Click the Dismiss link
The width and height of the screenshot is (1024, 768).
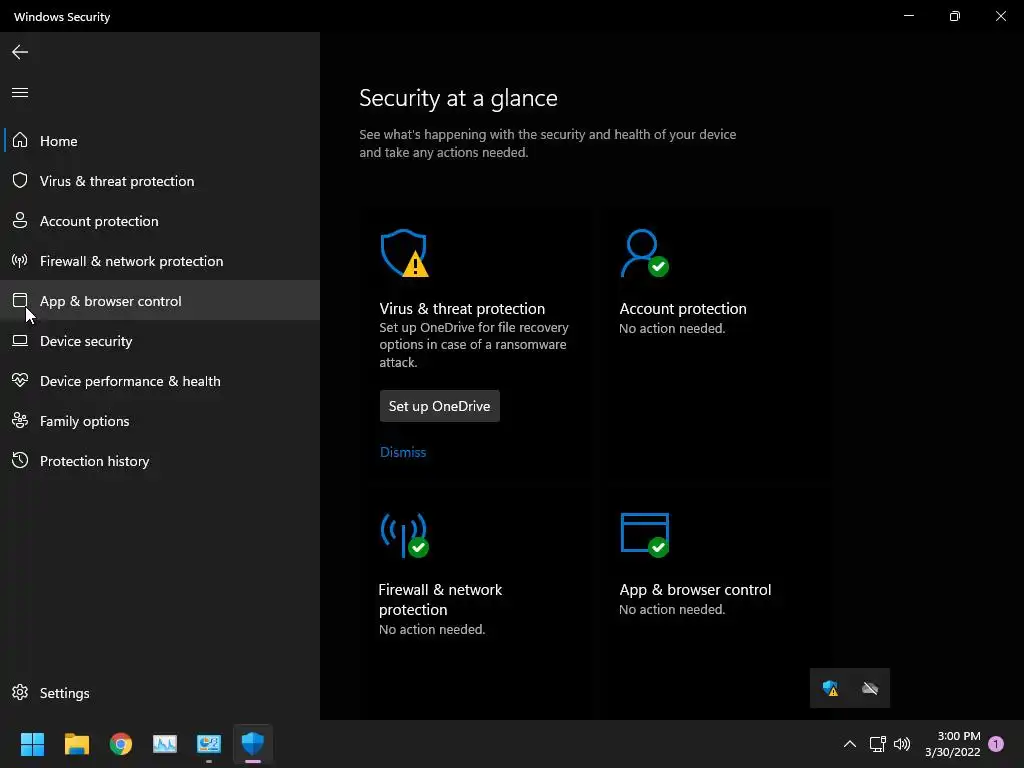[x=403, y=452]
